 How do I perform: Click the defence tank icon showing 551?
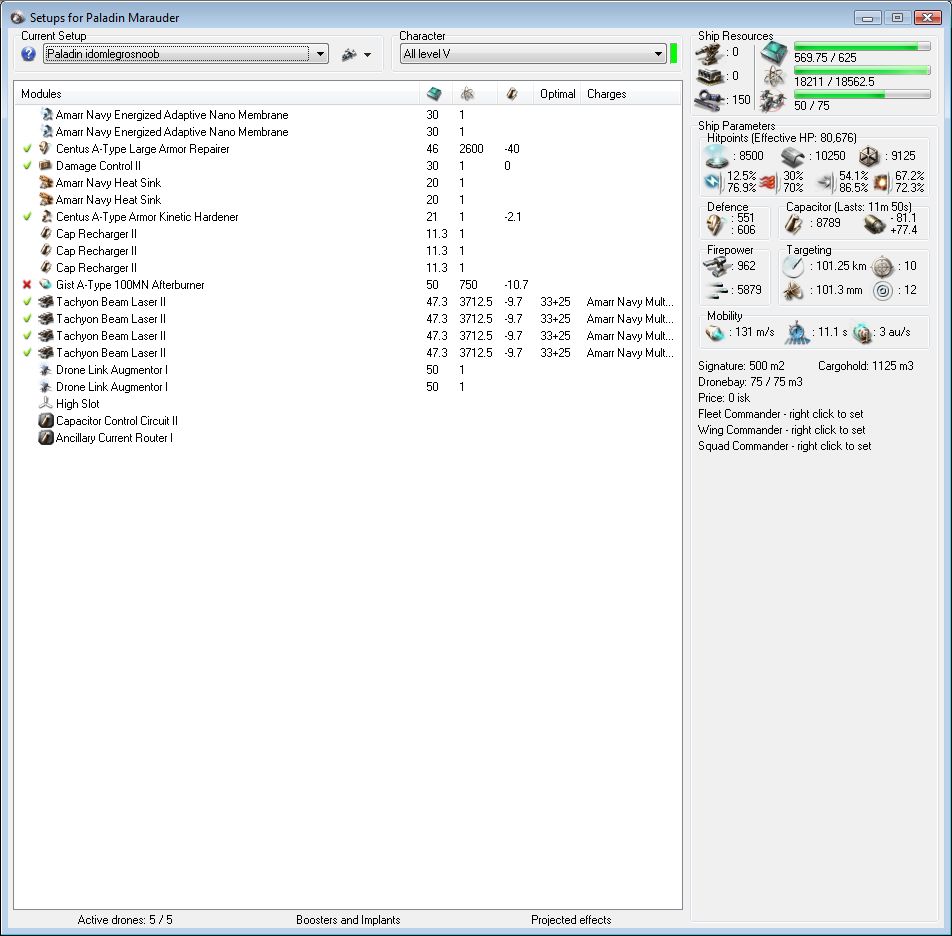(x=716, y=225)
